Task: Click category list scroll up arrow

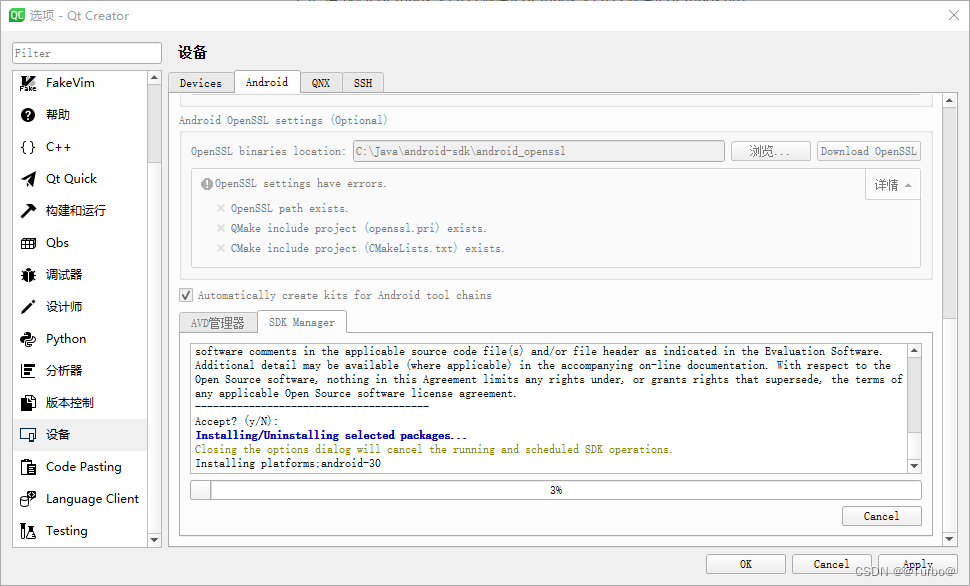Action: [155, 78]
